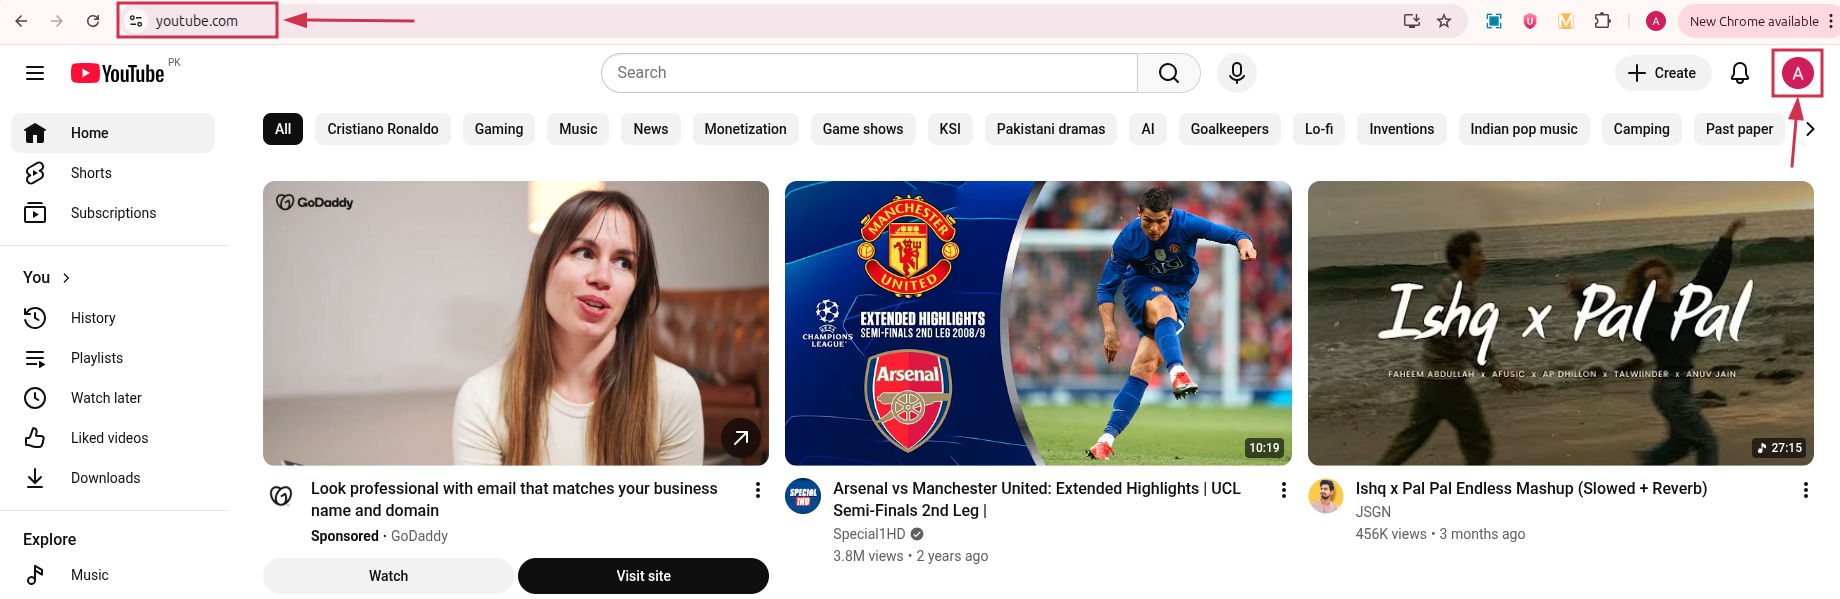Open History in the sidebar
This screenshot has width=1840, height=599.
[x=113, y=318]
